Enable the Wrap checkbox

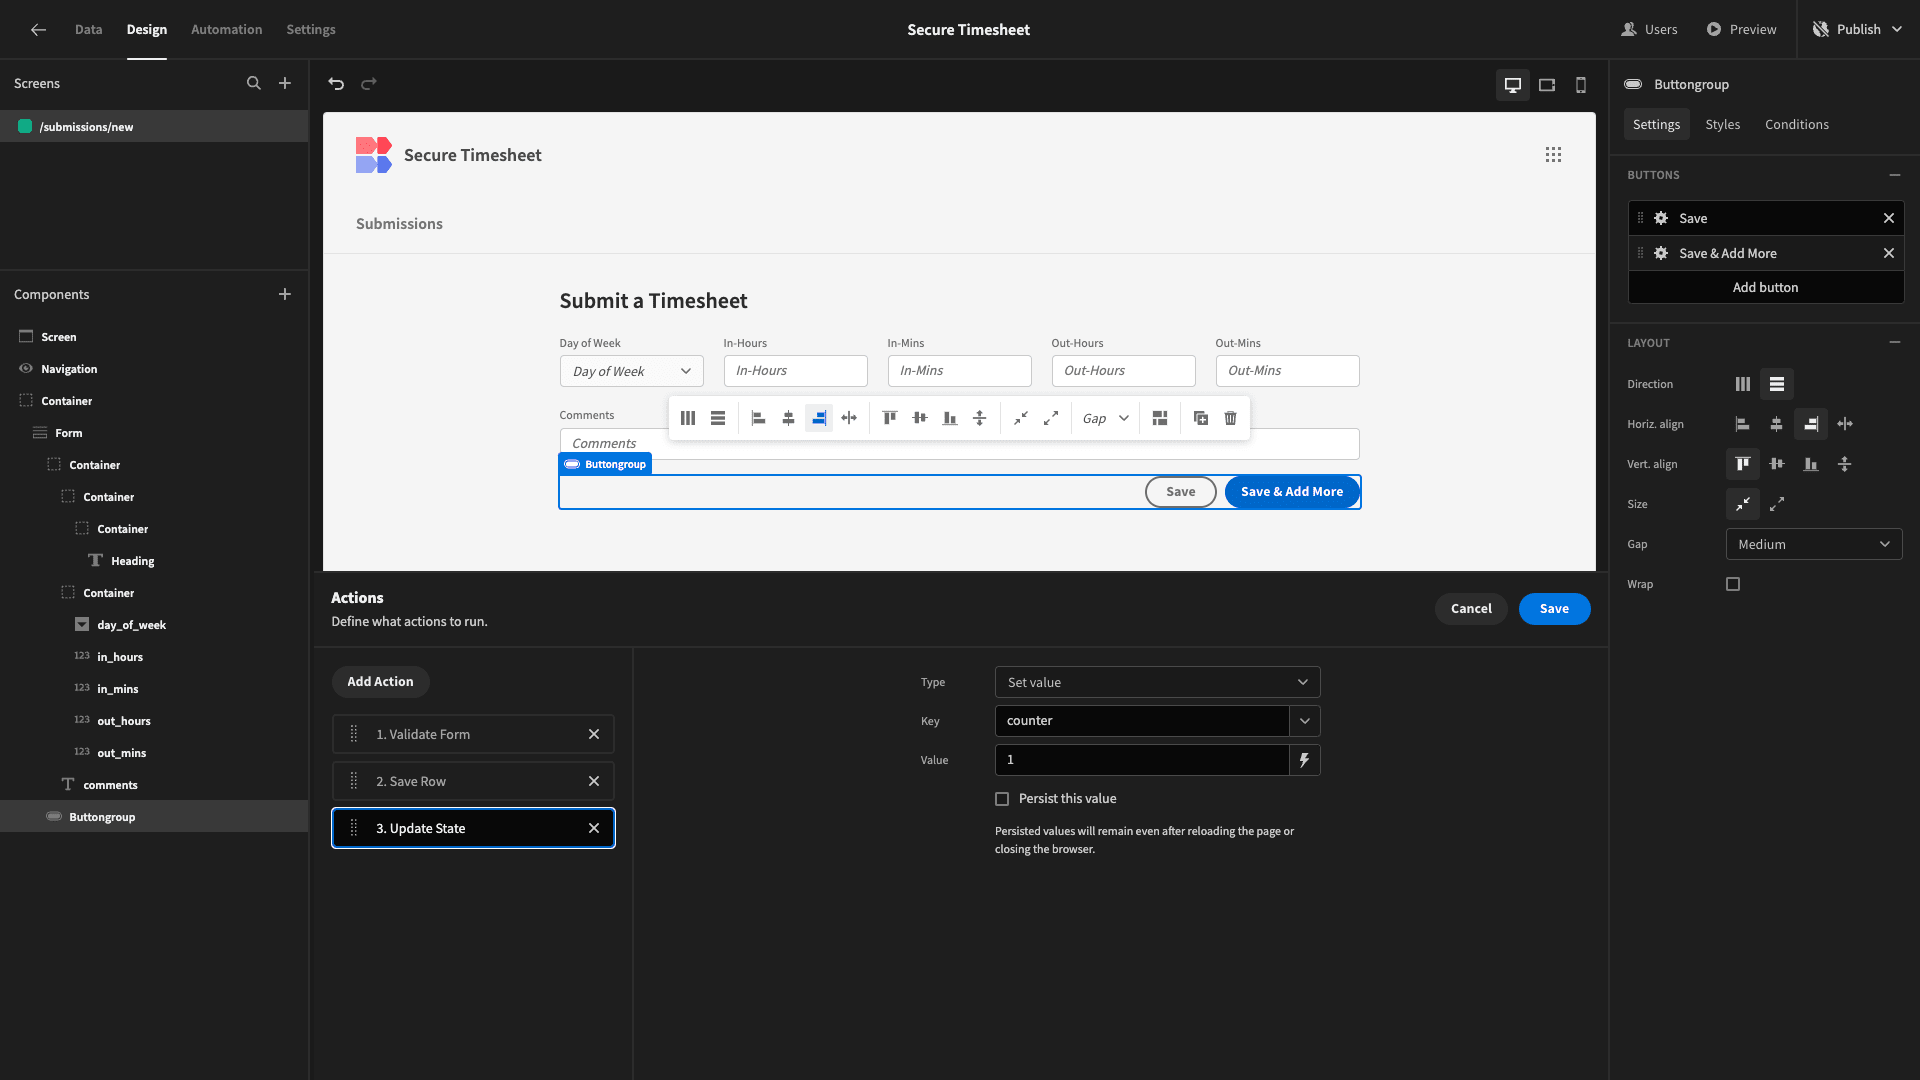click(1733, 584)
